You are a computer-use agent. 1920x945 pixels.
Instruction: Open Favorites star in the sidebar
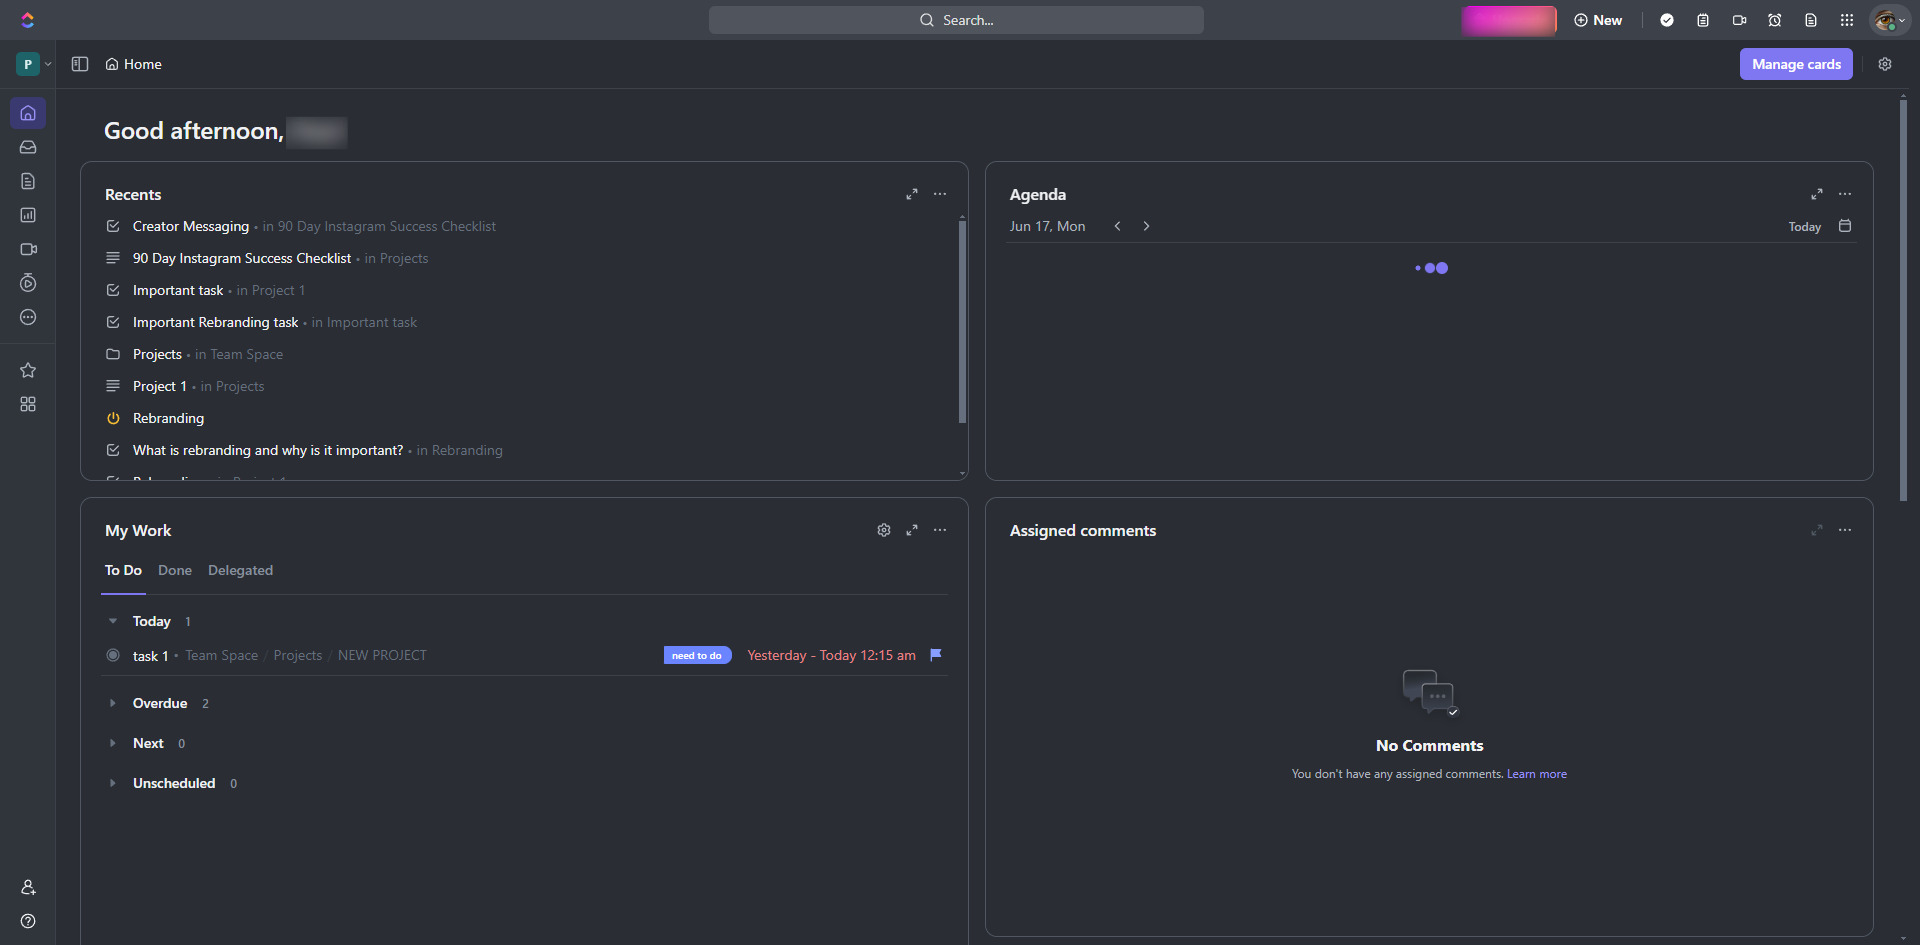click(x=28, y=370)
